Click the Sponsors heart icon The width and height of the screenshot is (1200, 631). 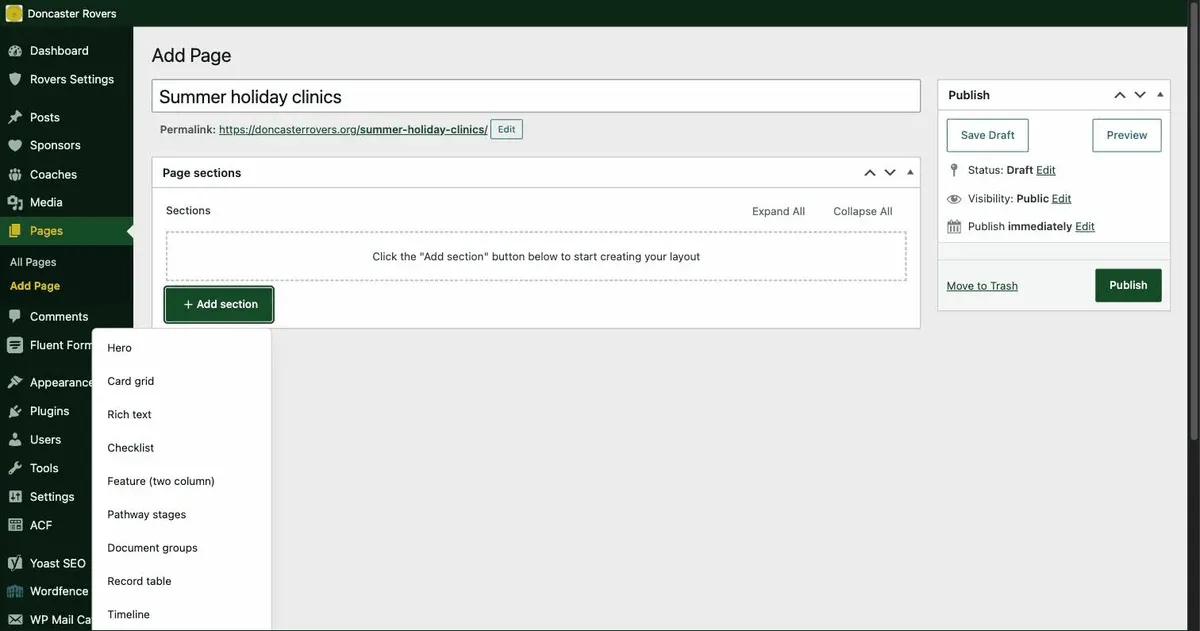[15, 145]
